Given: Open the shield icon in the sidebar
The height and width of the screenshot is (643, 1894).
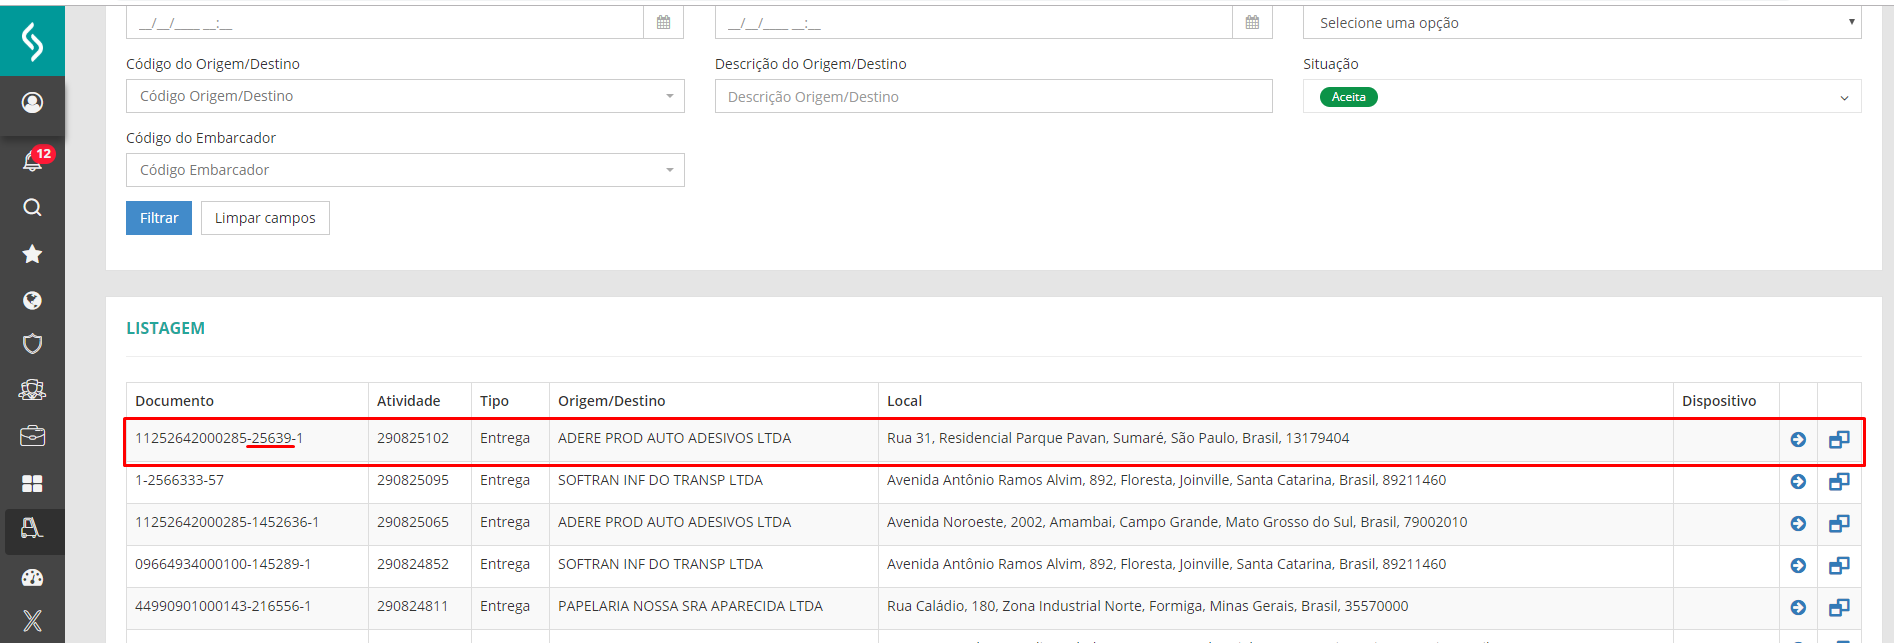Looking at the screenshot, I should [x=33, y=344].
